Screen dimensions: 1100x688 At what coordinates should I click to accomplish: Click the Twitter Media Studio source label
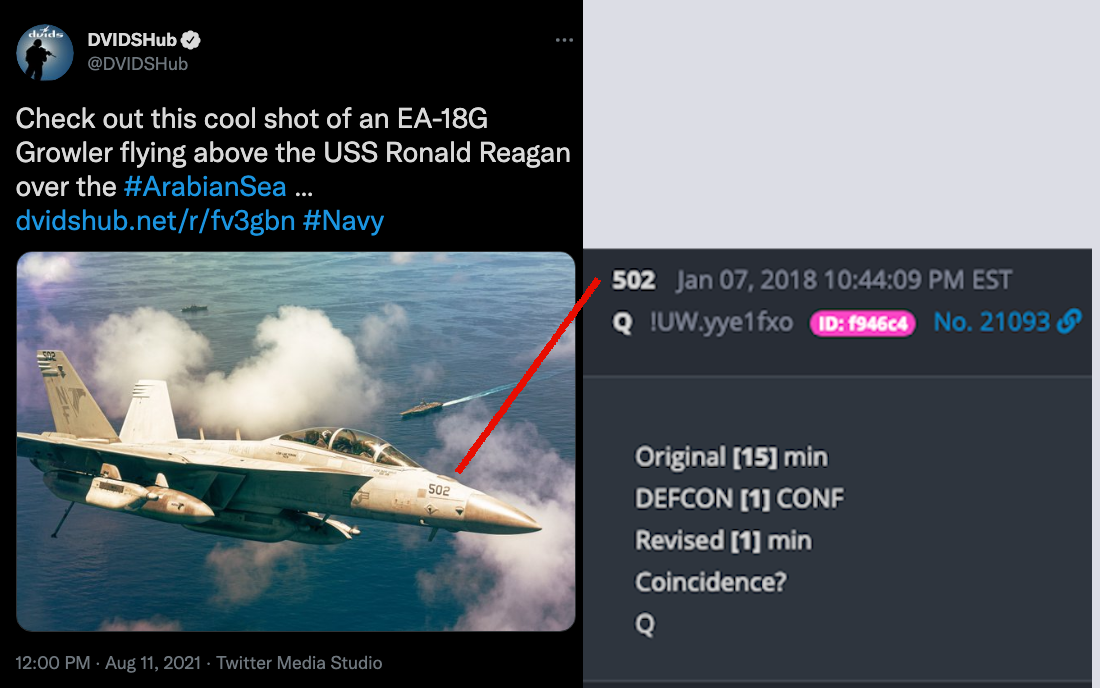click(299, 663)
